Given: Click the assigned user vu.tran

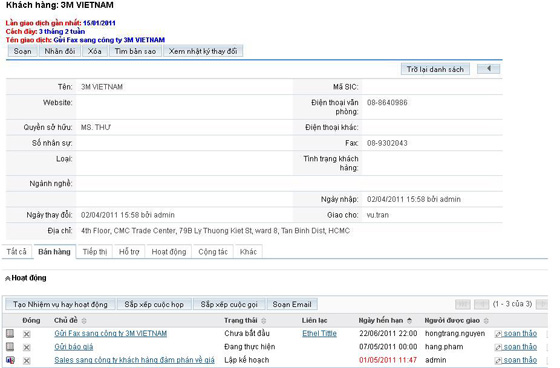Looking at the screenshot, I should coord(378,215).
